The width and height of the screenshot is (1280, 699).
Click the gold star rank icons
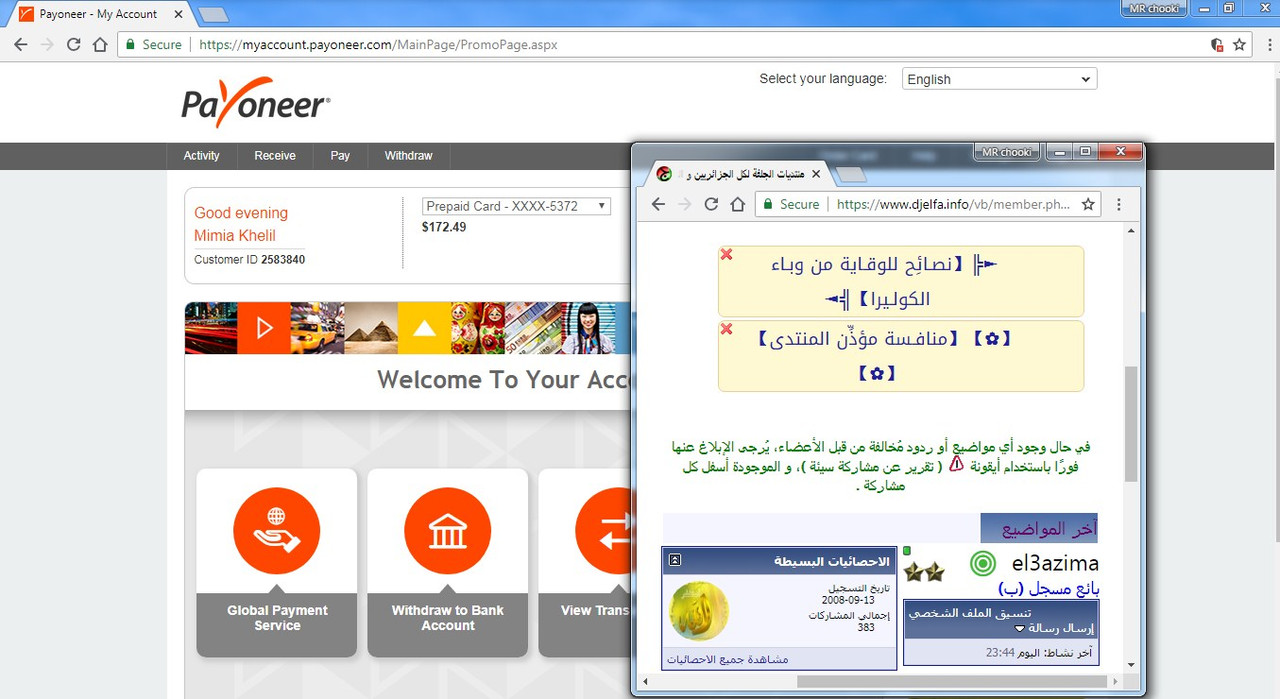click(924, 572)
